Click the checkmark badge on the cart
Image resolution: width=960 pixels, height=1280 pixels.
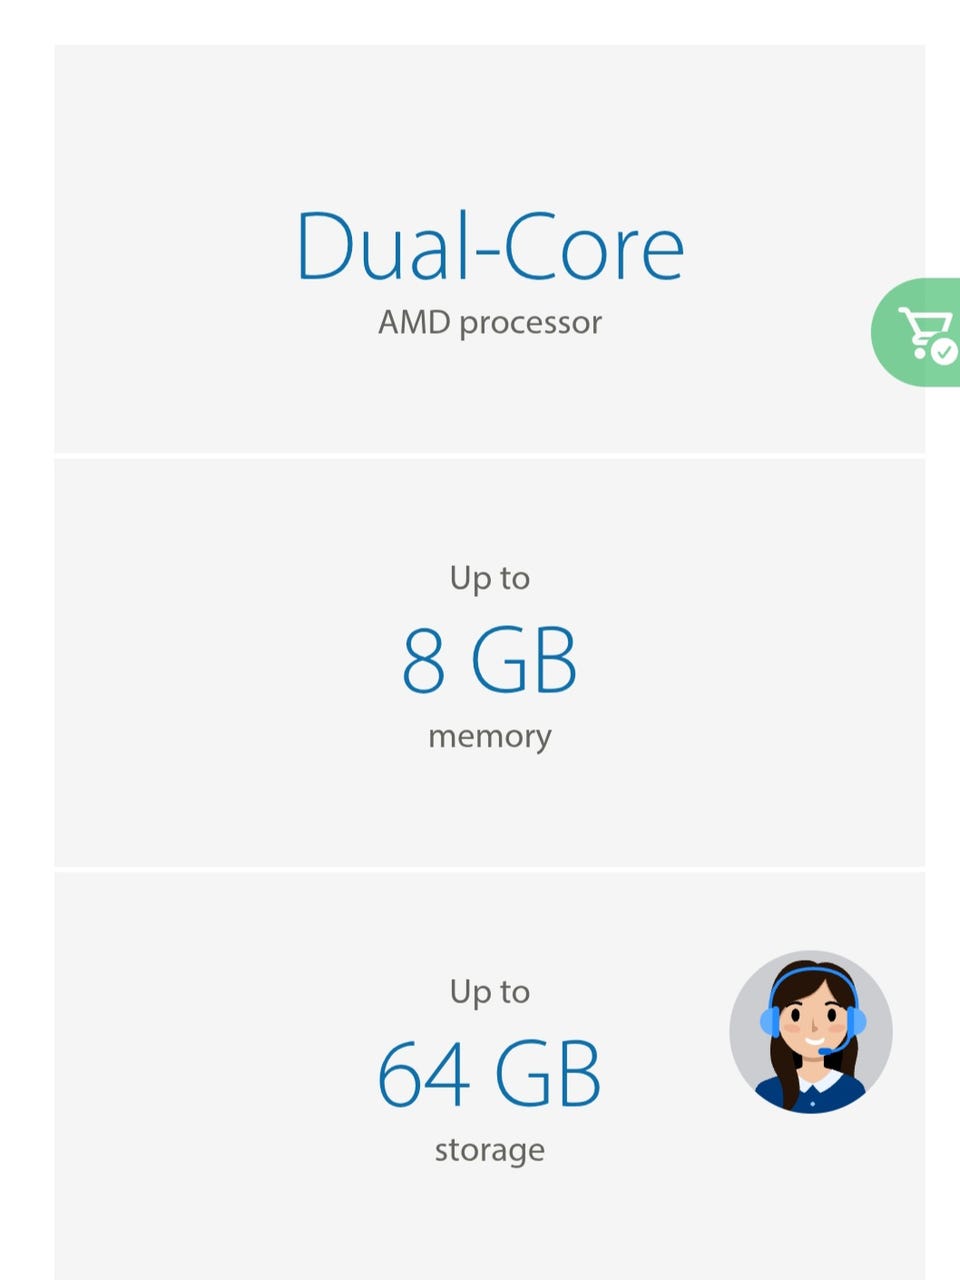pos(943,352)
